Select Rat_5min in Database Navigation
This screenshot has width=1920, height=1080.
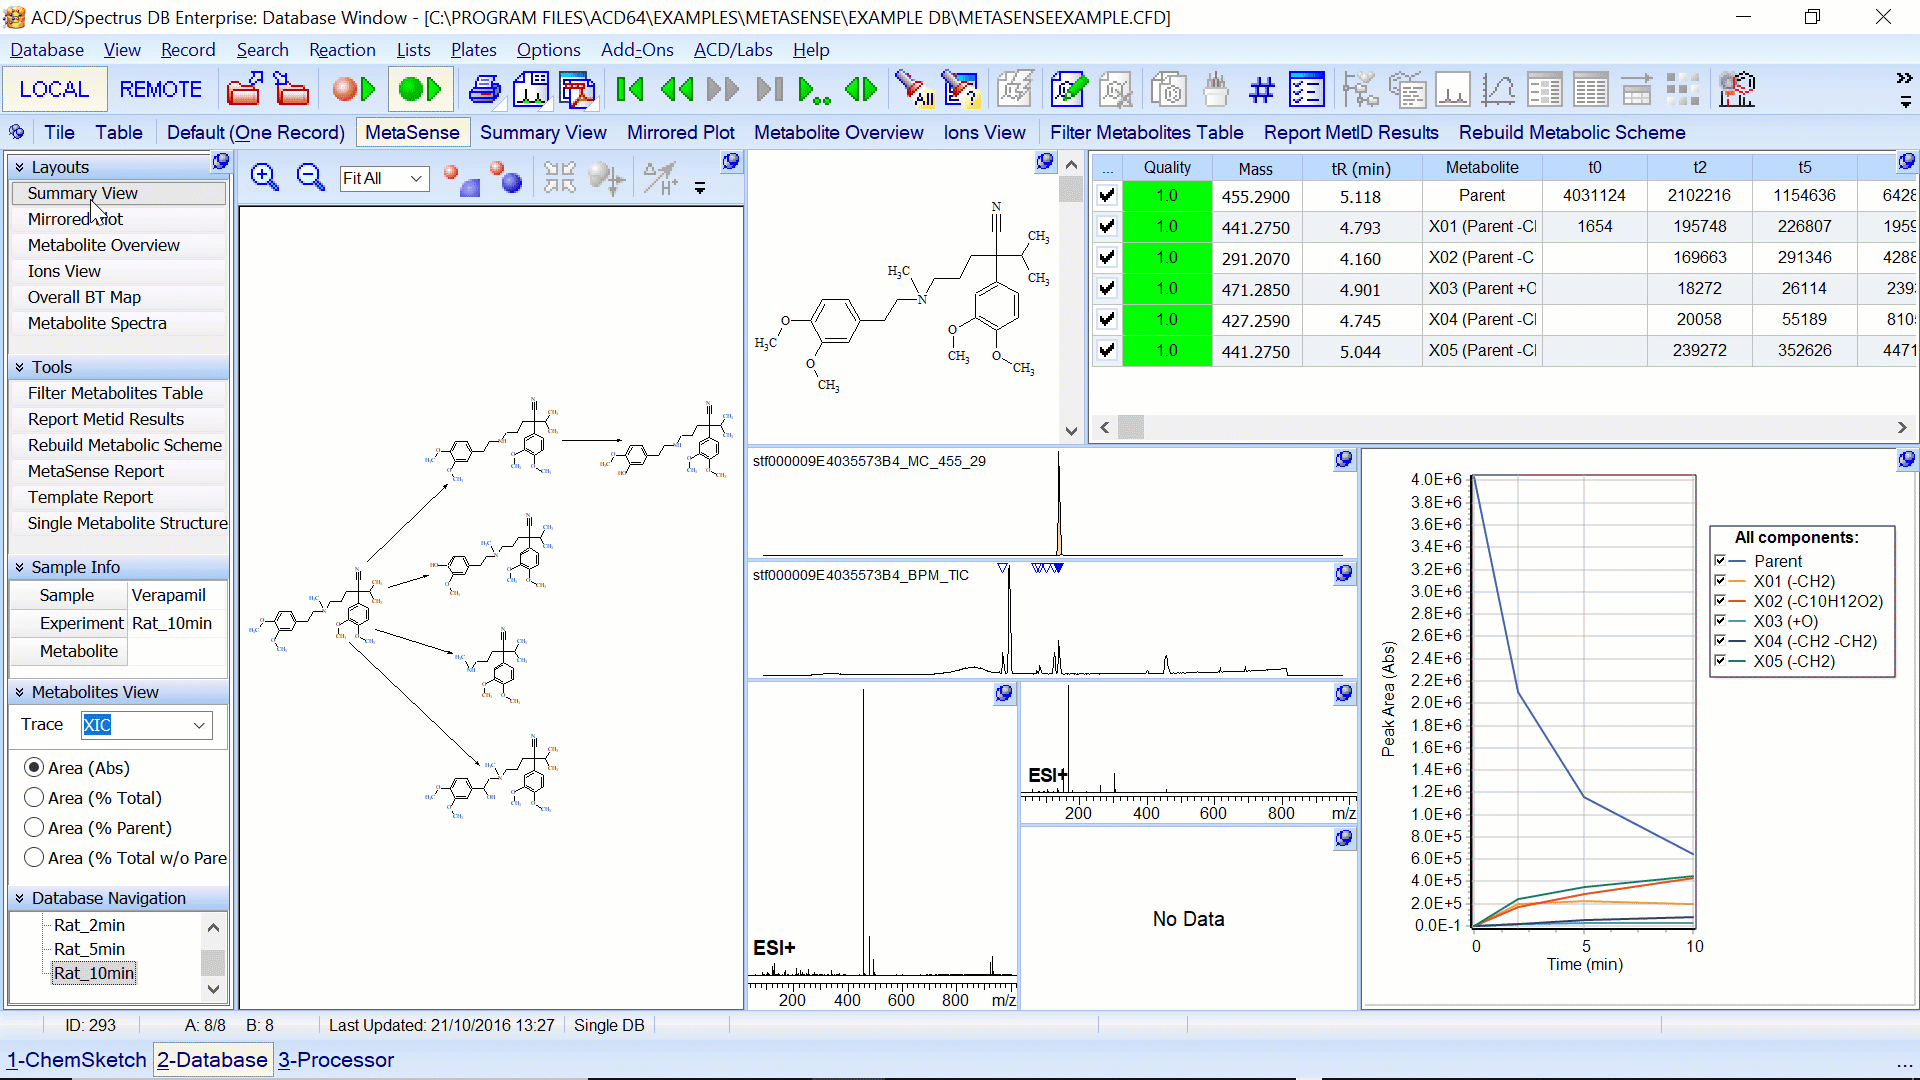89,949
